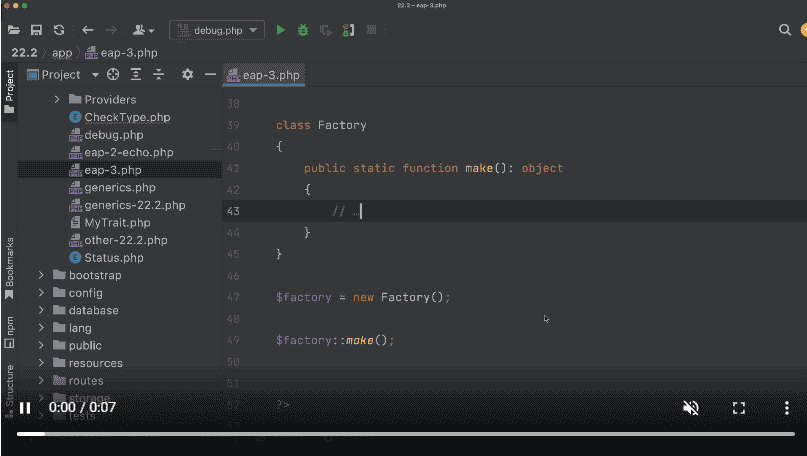
Task: Click the Select Opened File target icon
Action: [x=113, y=75]
